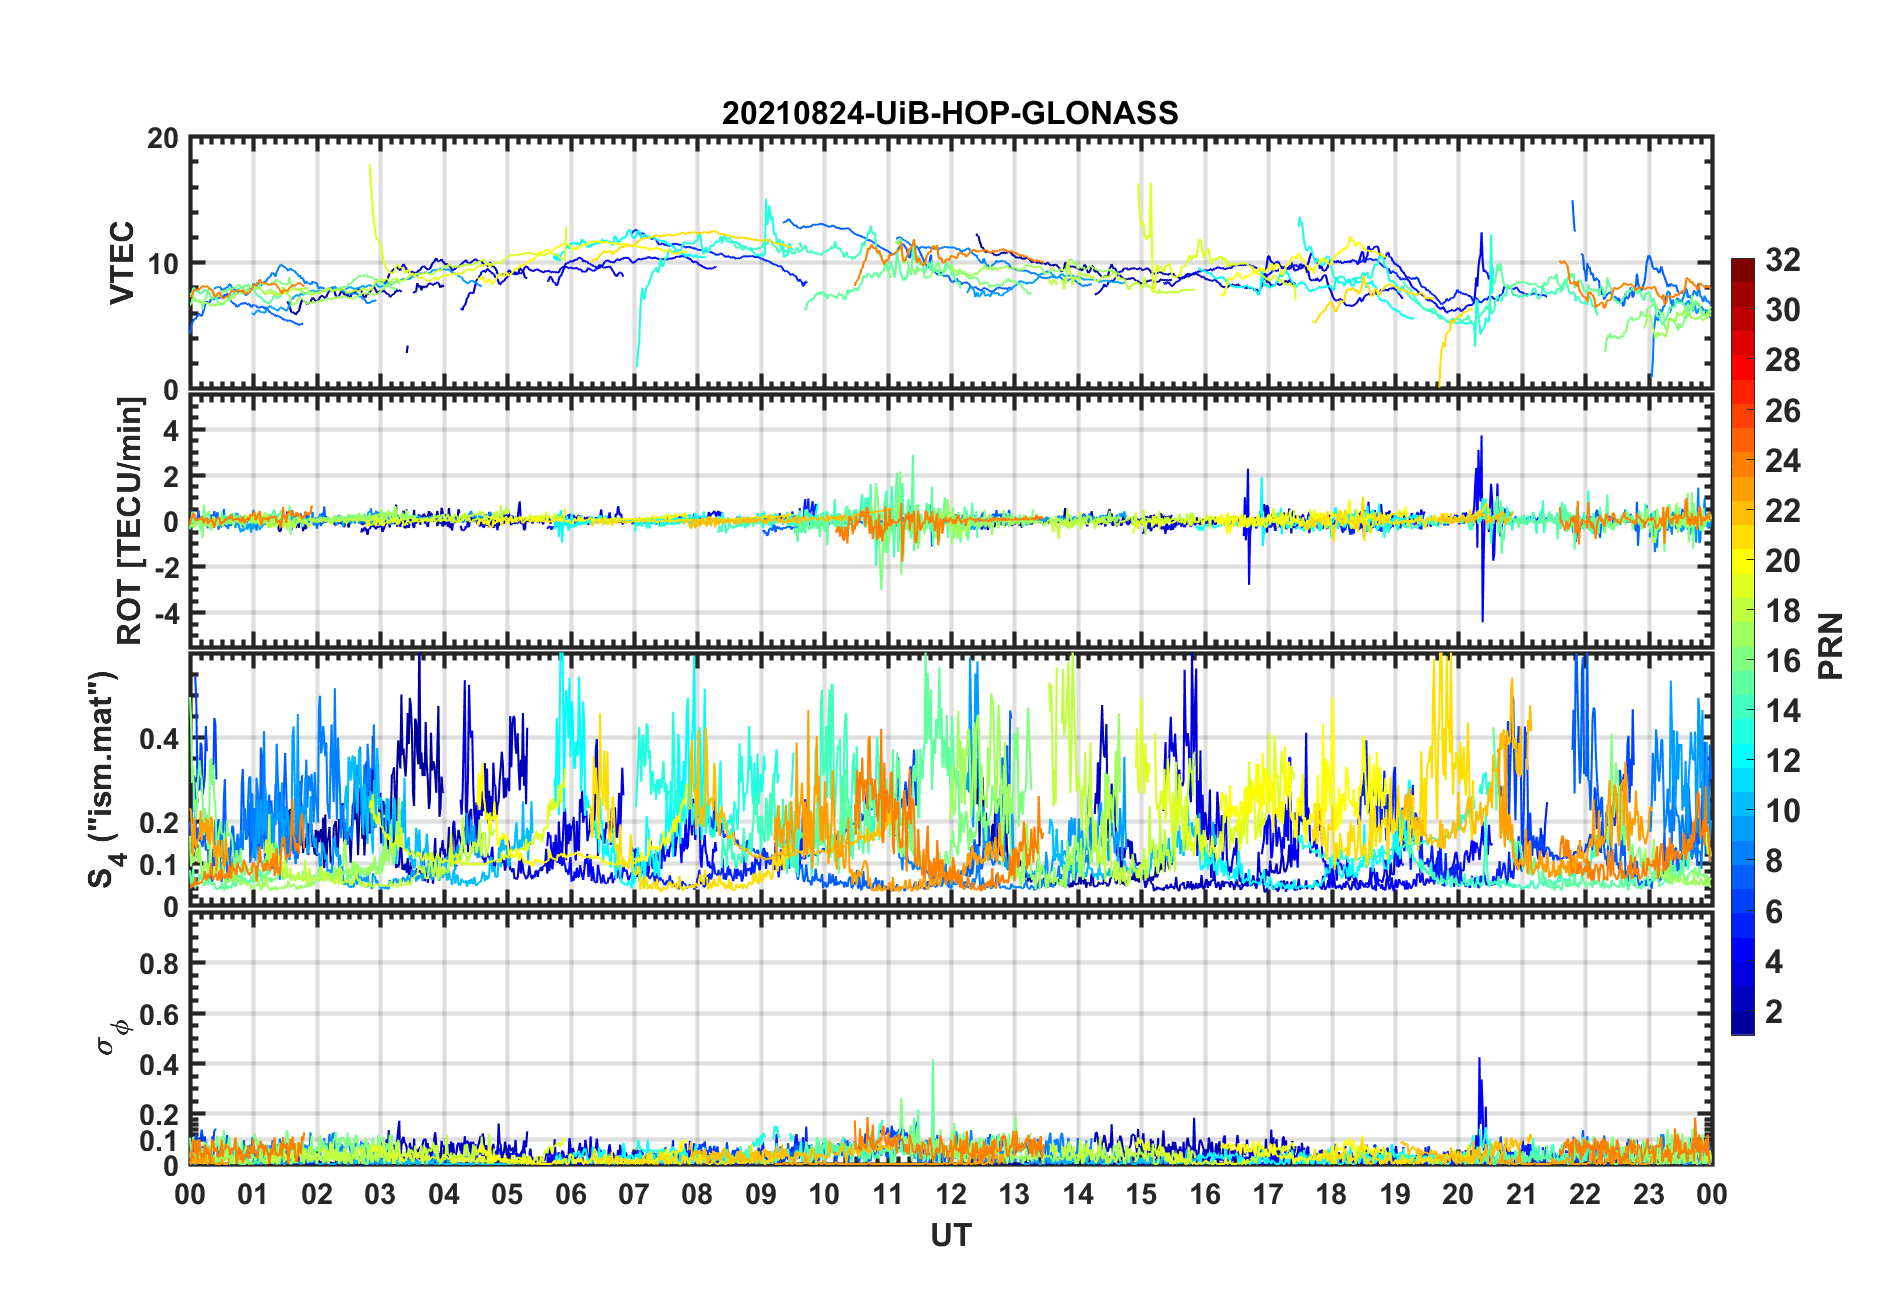This screenshot has height=1292, width=1902.
Task: Click hour tick 13 on UT axis
Action: [1014, 1194]
